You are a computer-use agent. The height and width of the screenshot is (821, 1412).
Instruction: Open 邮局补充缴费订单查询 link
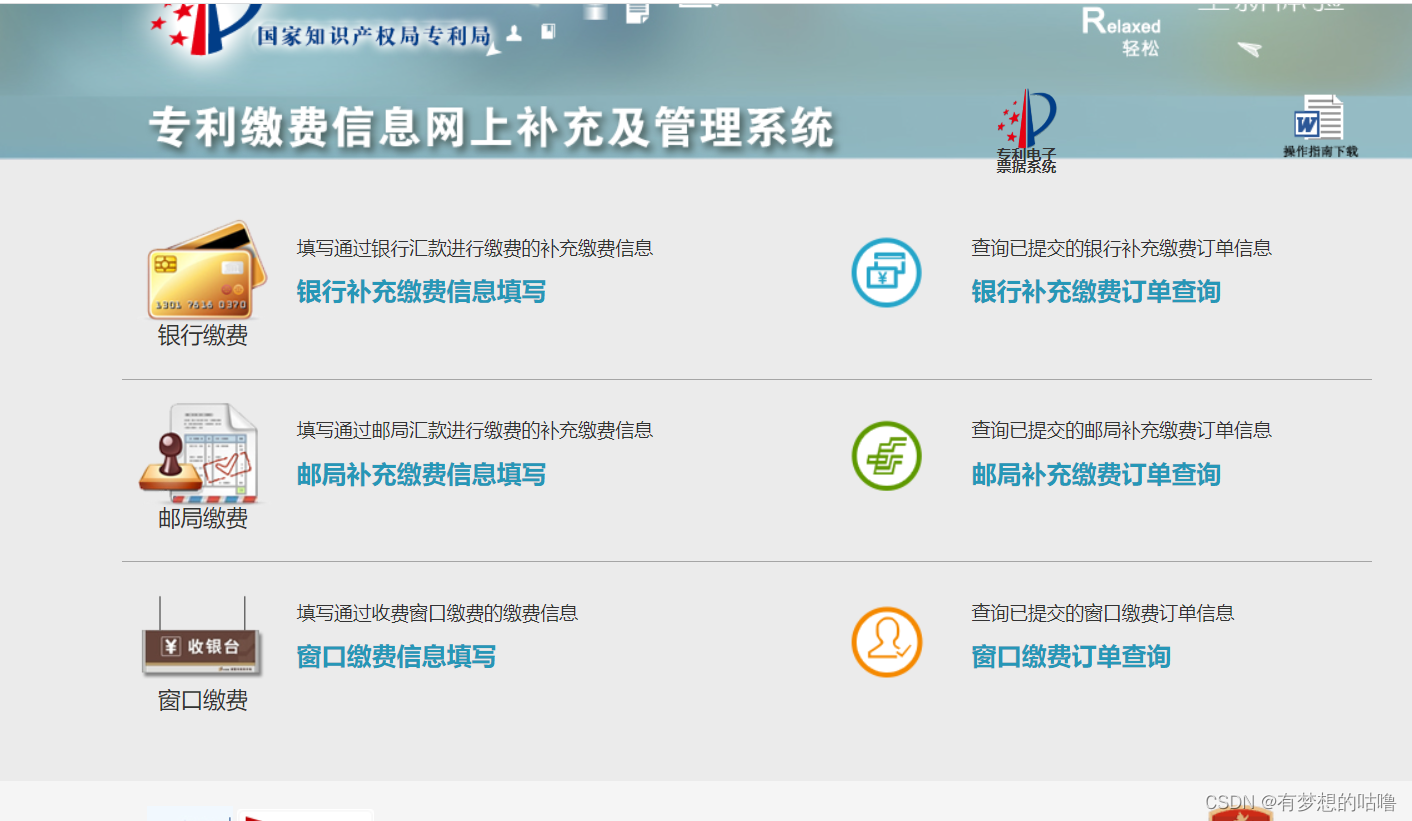pos(1096,474)
